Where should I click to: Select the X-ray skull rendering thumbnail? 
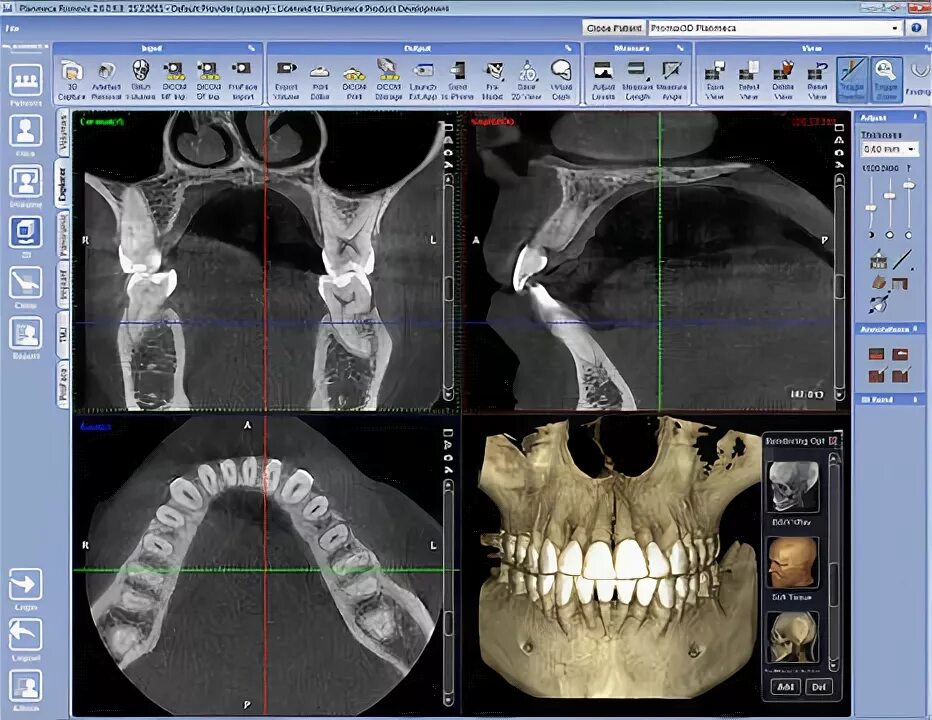pyautogui.click(x=793, y=486)
